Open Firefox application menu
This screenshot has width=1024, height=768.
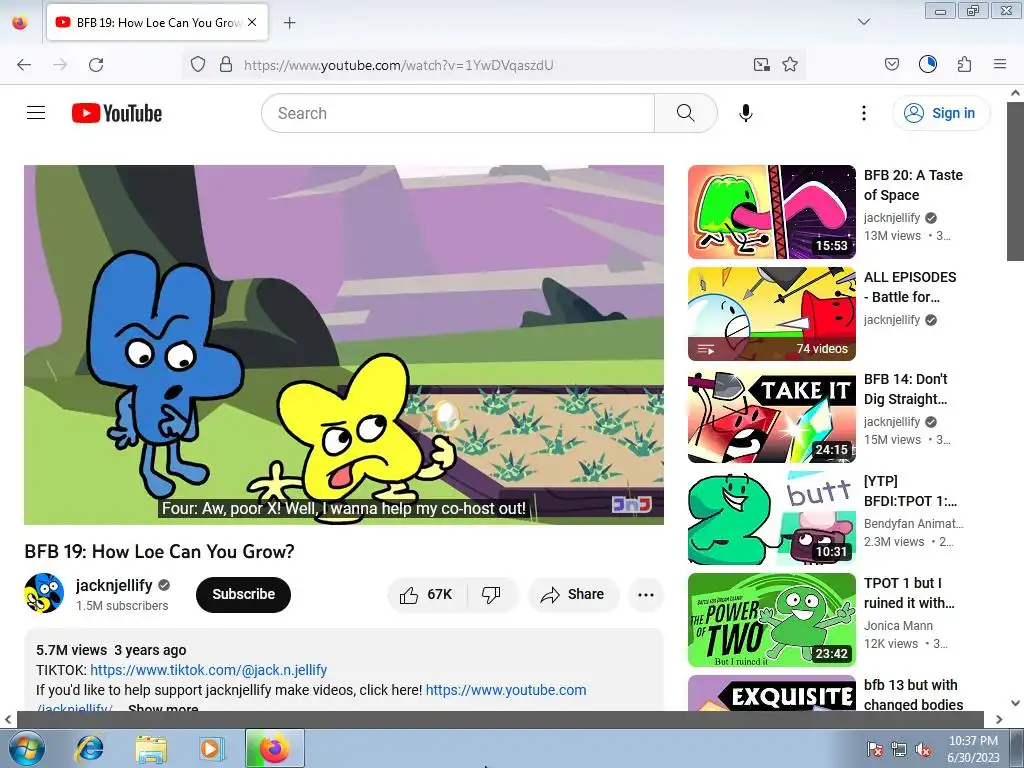[1000, 64]
